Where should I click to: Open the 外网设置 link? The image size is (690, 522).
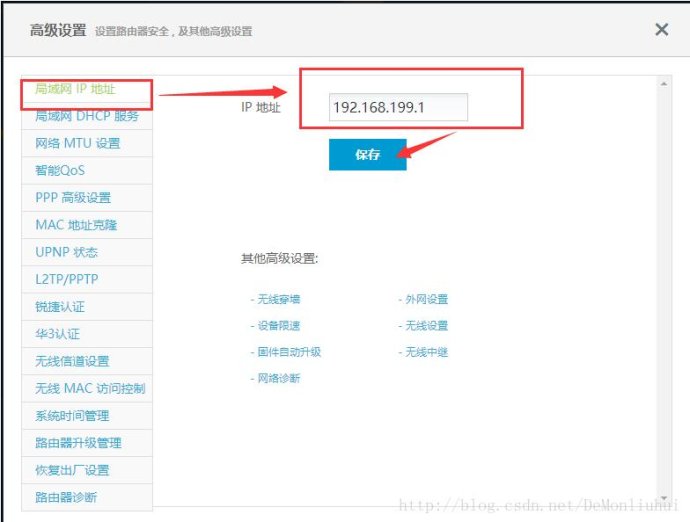(426, 299)
